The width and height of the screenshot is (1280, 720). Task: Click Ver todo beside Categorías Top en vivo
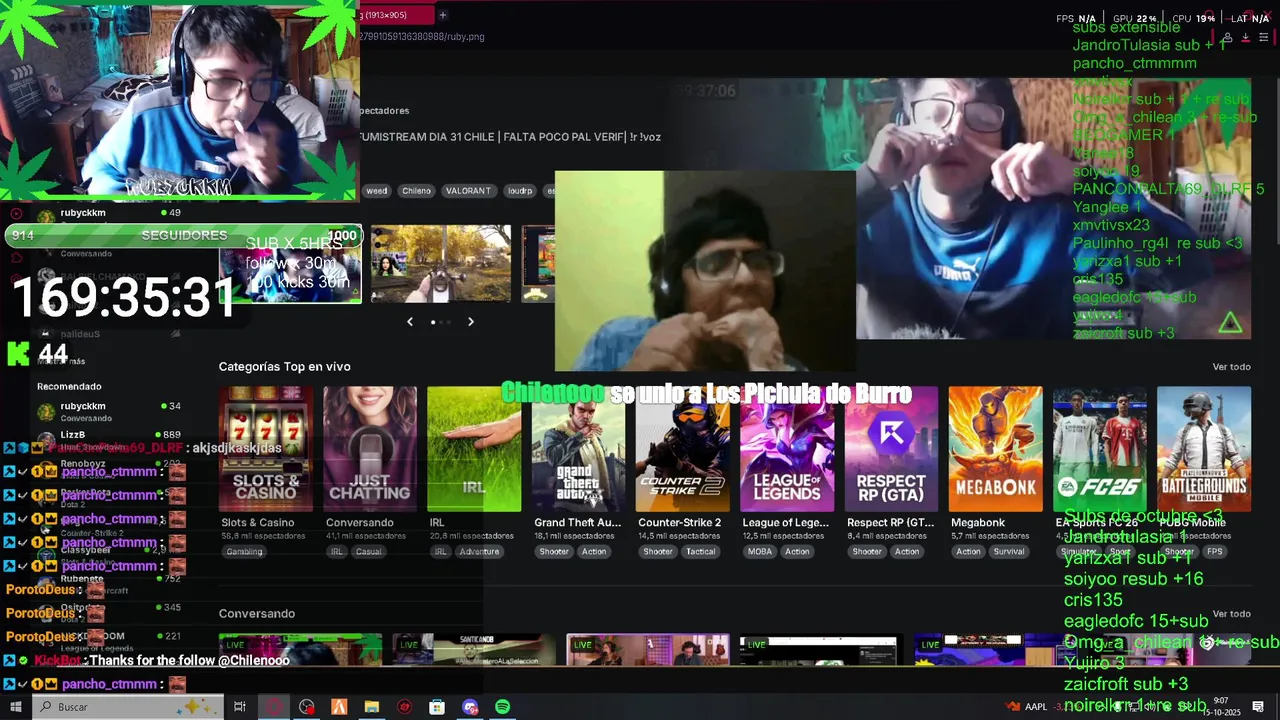[x=1231, y=367]
